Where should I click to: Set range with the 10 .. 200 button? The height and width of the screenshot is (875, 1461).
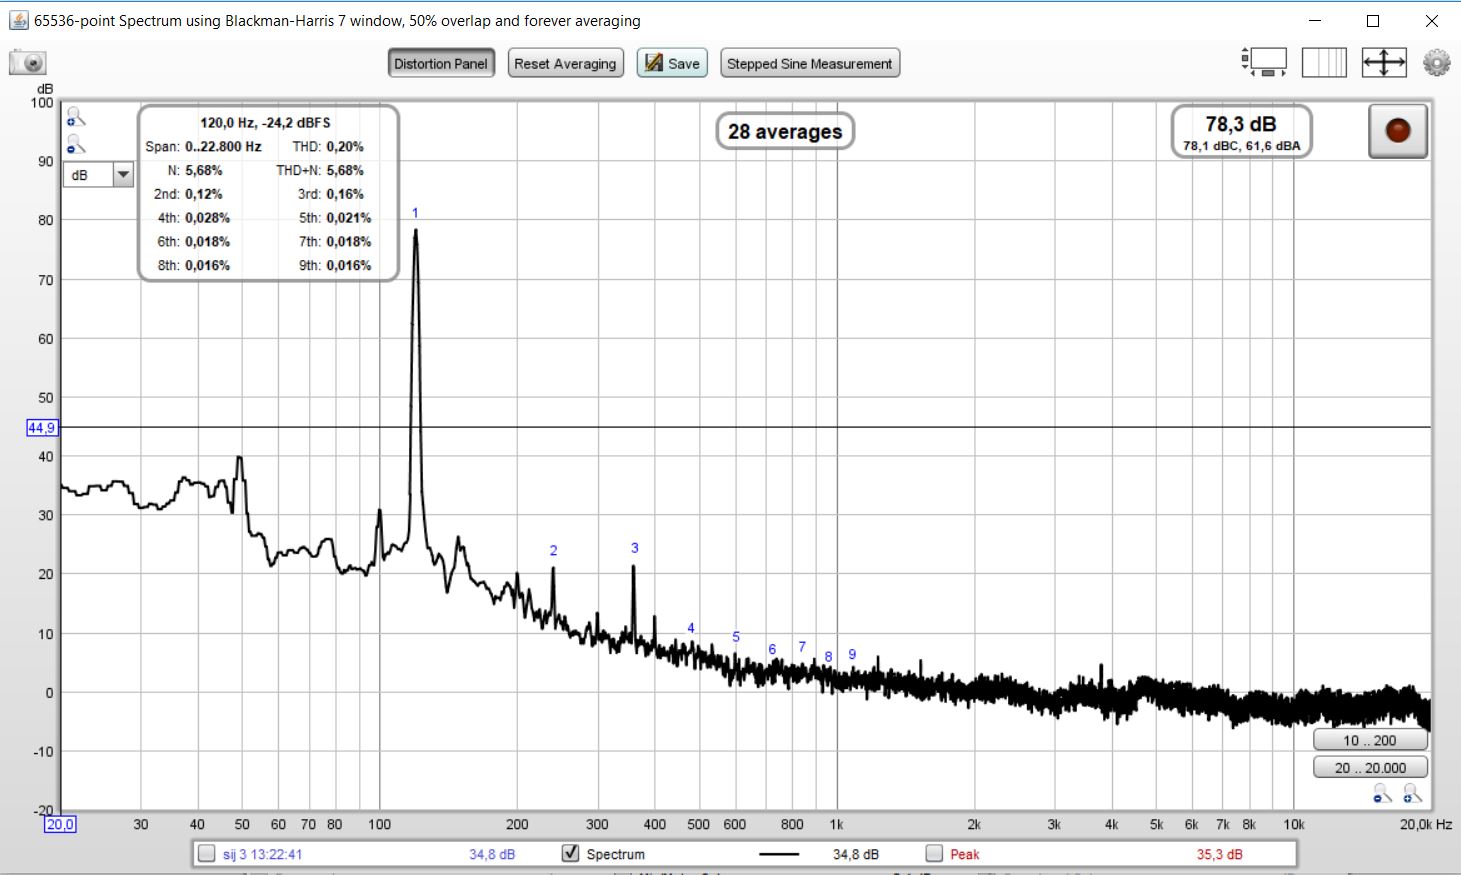1370,741
